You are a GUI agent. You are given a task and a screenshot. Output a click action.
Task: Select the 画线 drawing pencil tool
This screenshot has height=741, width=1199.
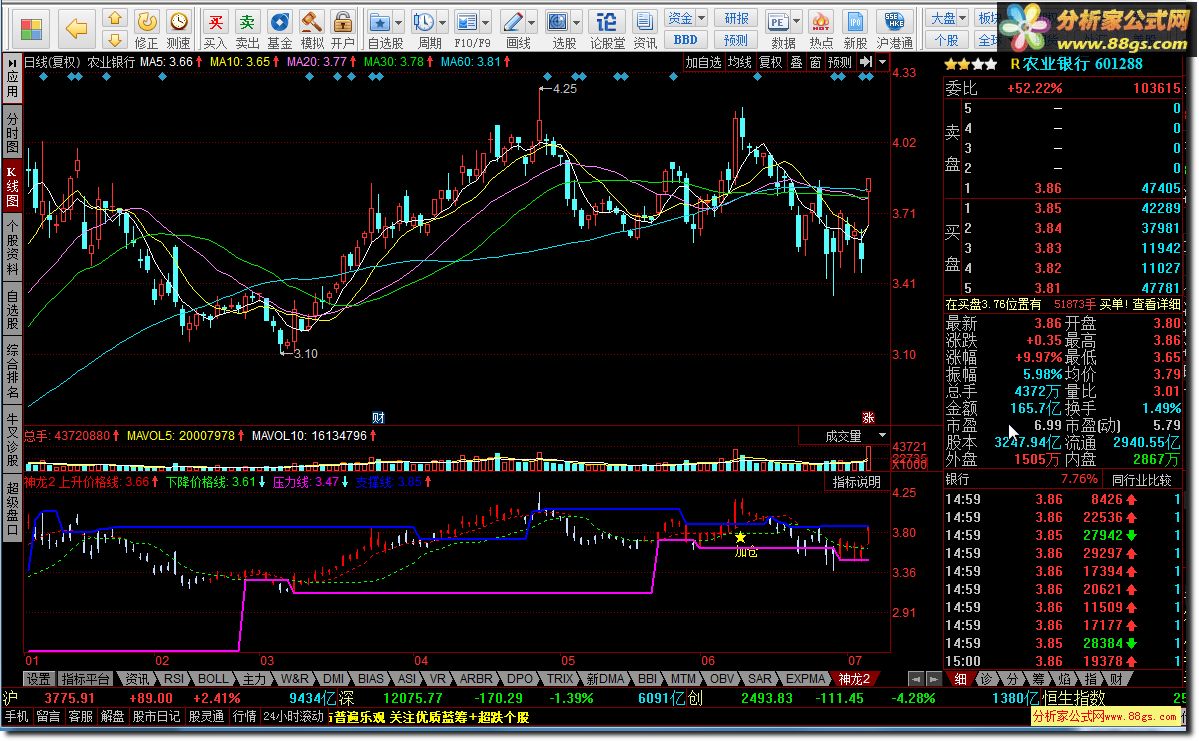pos(513,22)
